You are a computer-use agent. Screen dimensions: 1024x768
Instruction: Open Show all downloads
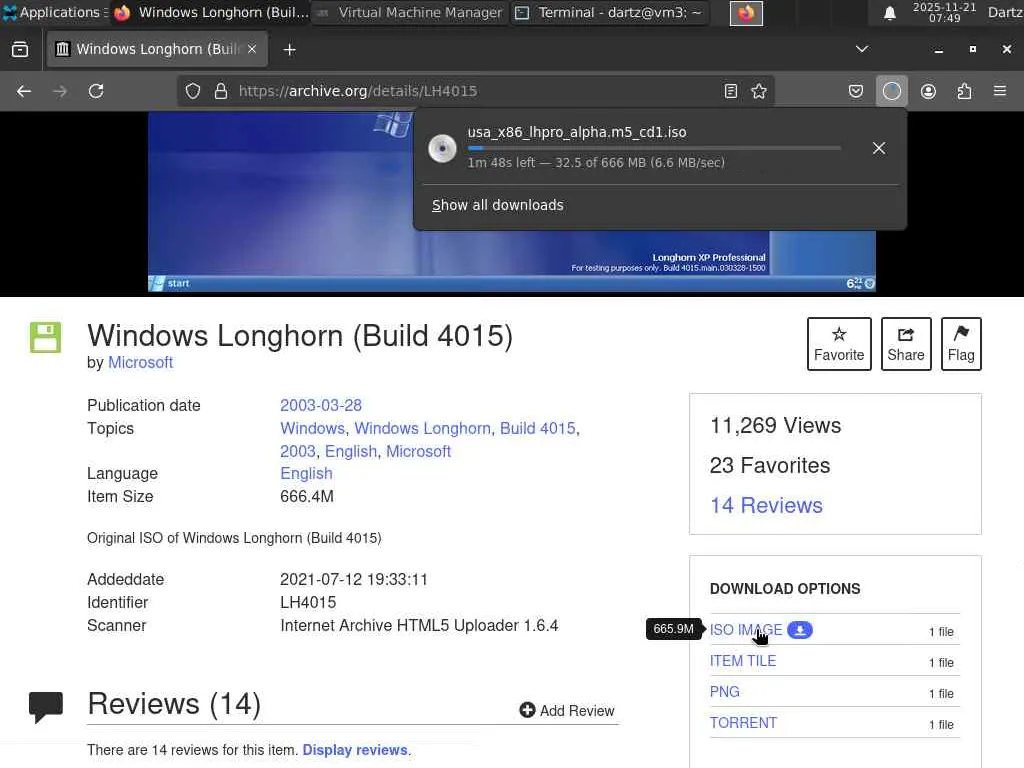tap(498, 205)
